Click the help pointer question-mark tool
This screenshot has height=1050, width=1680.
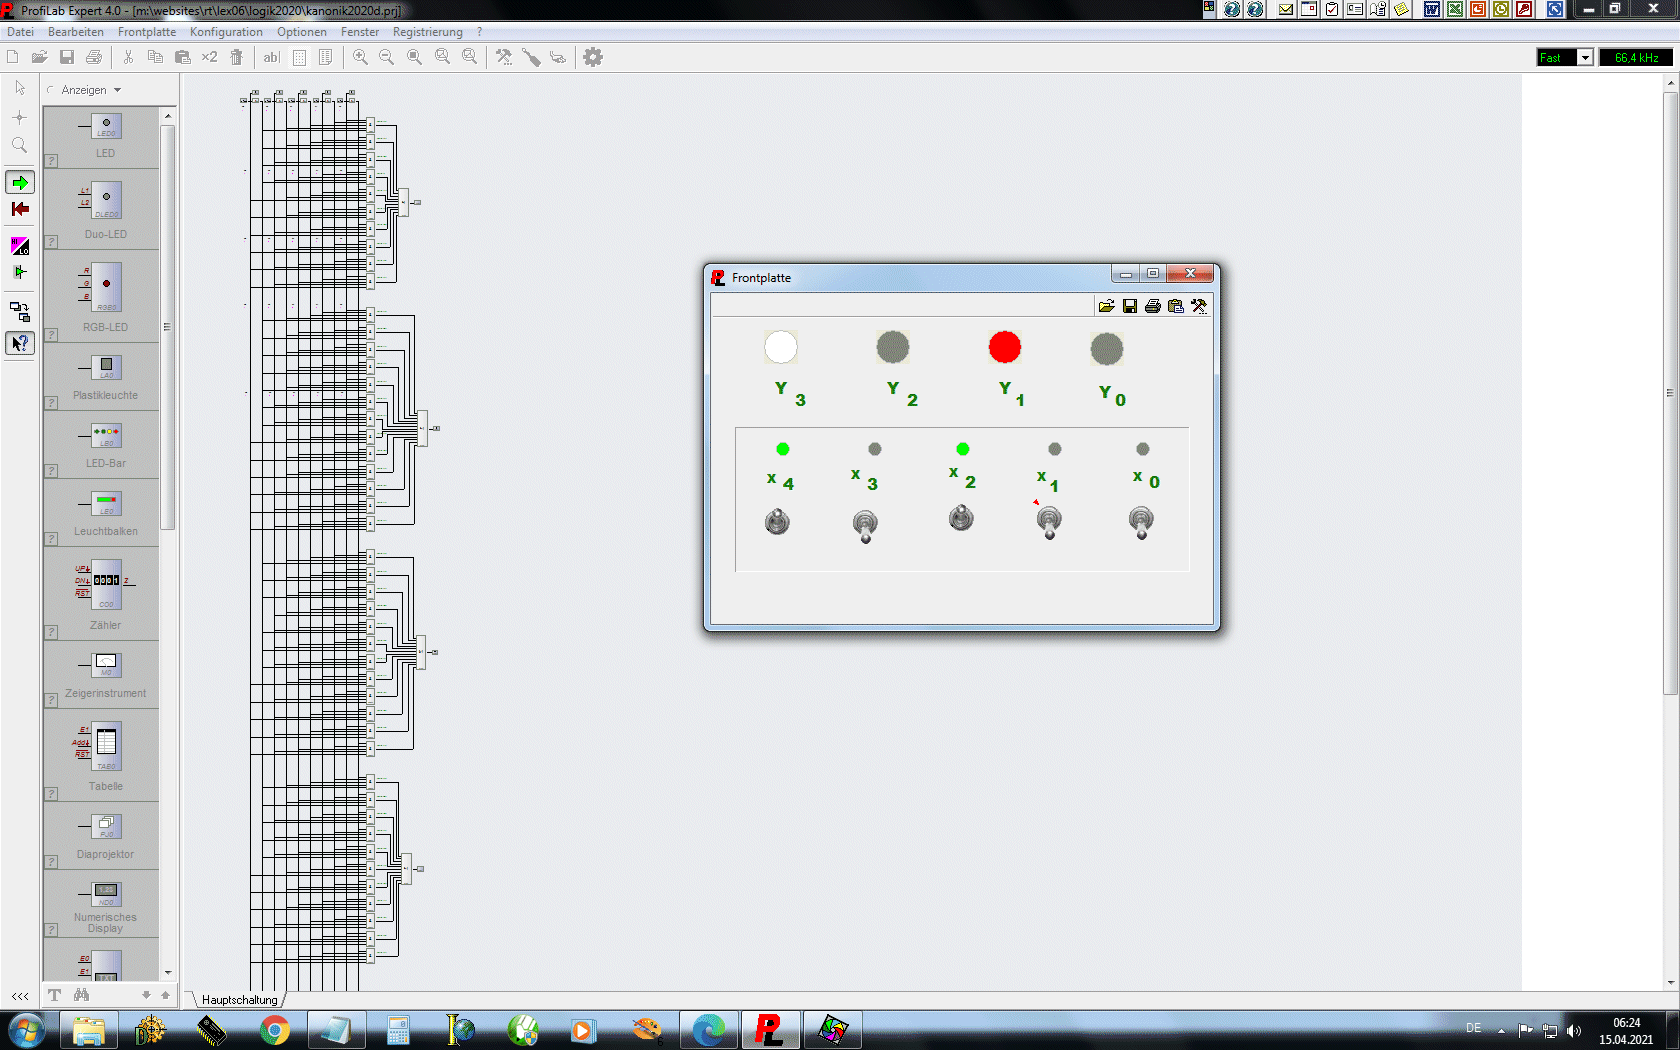(20, 343)
